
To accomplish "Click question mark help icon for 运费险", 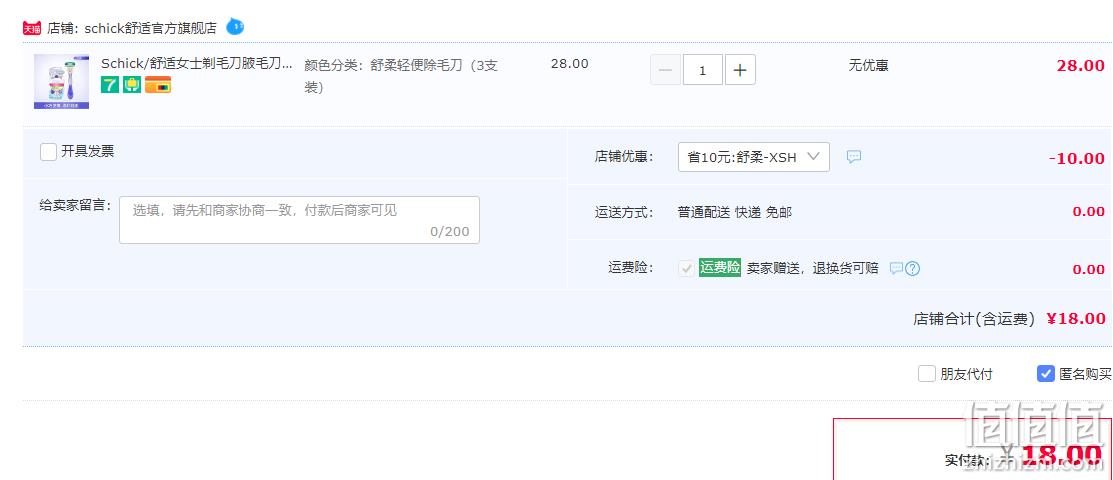I will [x=913, y=268].
